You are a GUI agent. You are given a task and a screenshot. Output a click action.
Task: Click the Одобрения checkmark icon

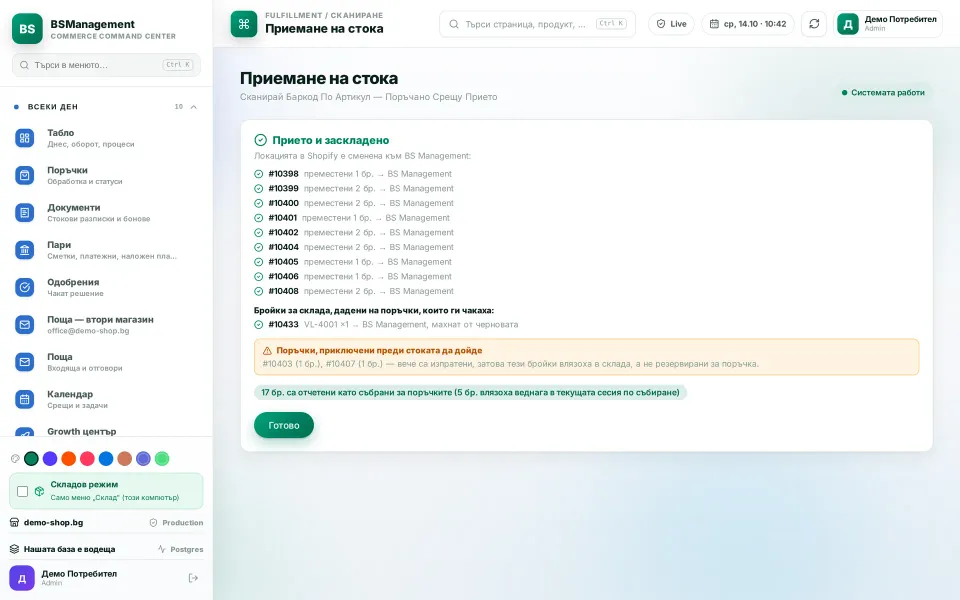tap(24, 287)
